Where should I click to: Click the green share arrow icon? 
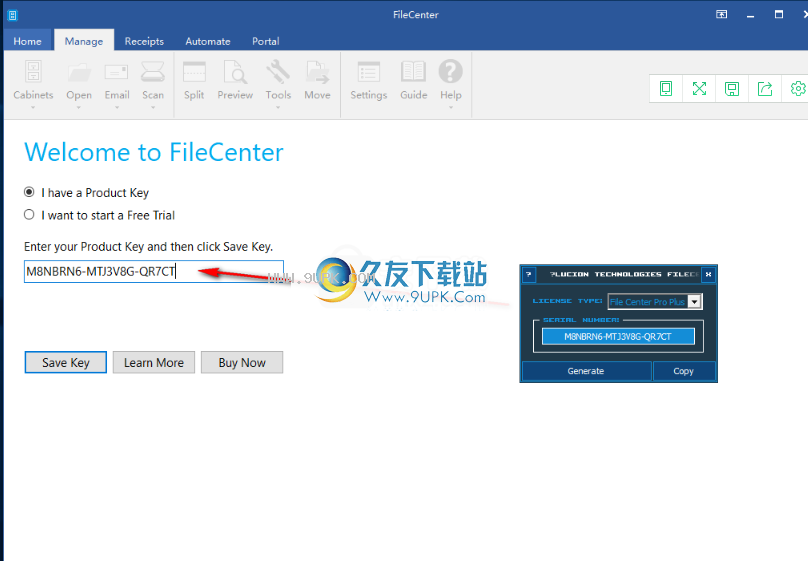click(765, 89)
